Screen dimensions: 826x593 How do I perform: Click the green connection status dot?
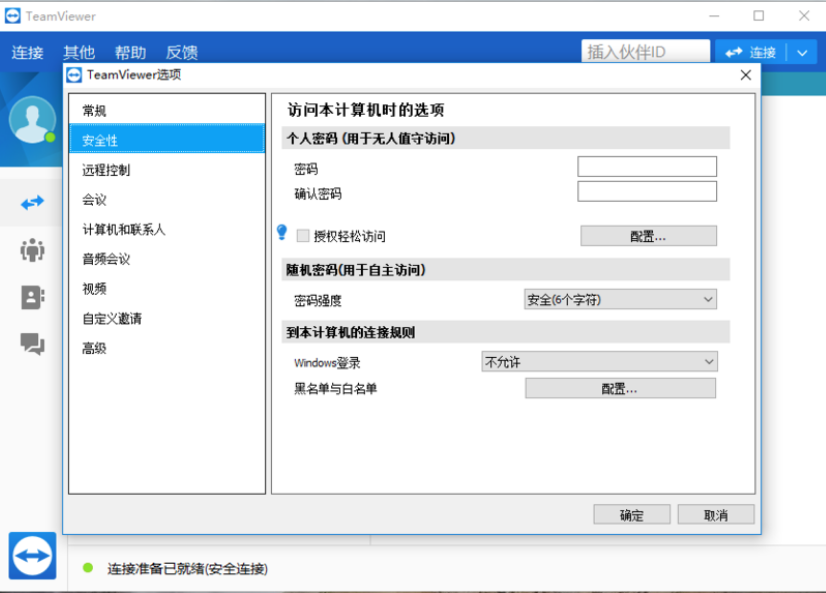pos(88,568)
